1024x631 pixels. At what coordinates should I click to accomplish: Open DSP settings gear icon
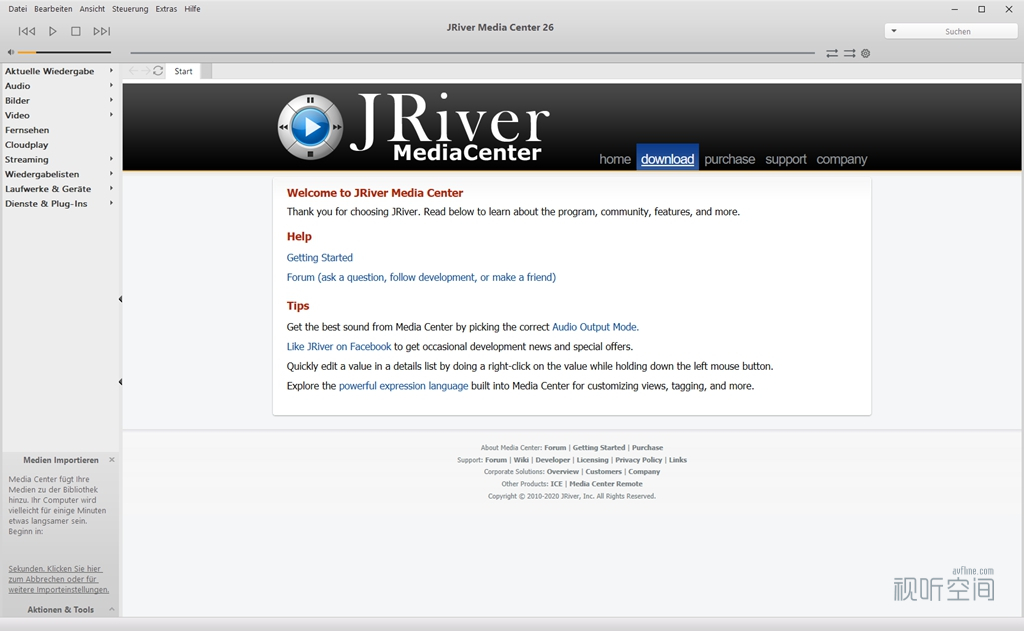tap(866, 54)
